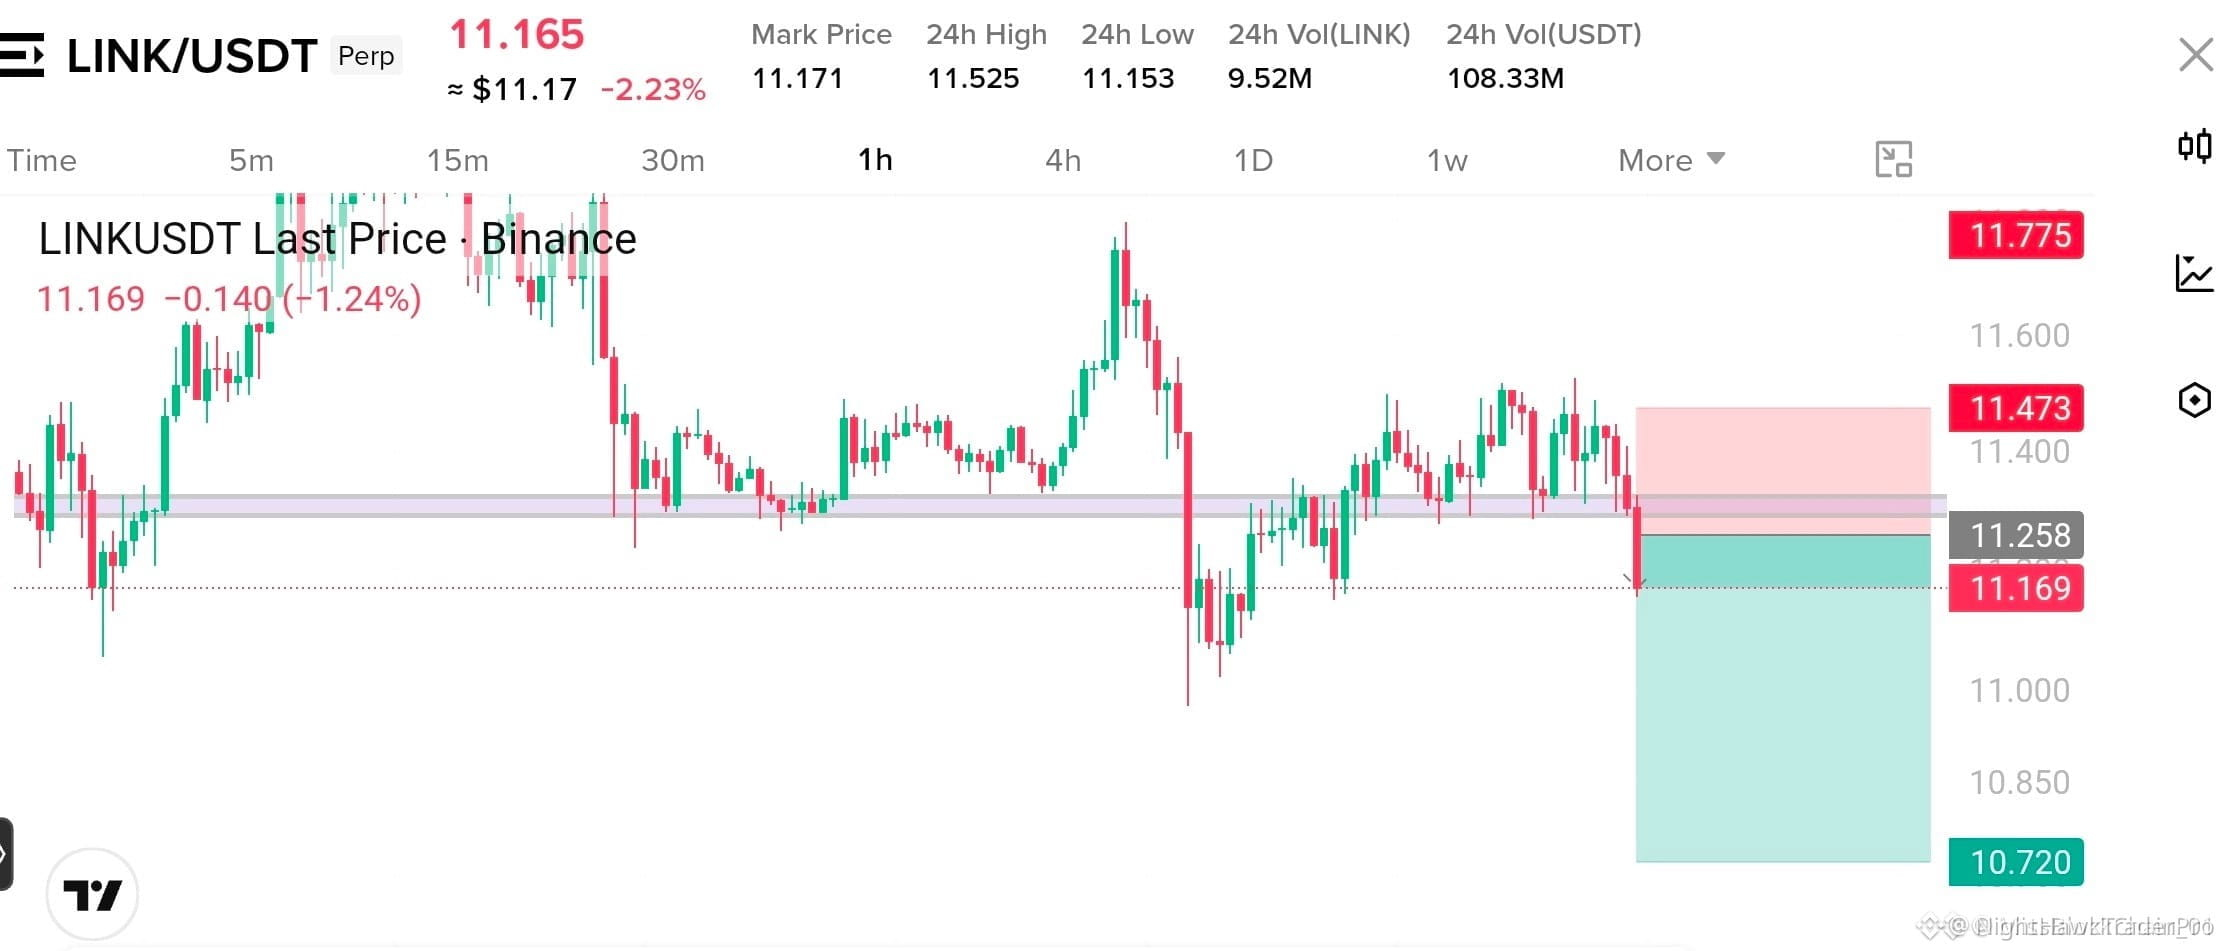The height and width of the screenshot is (951, 2222).
Task: Switch to the 4h timeframe
Action: [1063, 160]
